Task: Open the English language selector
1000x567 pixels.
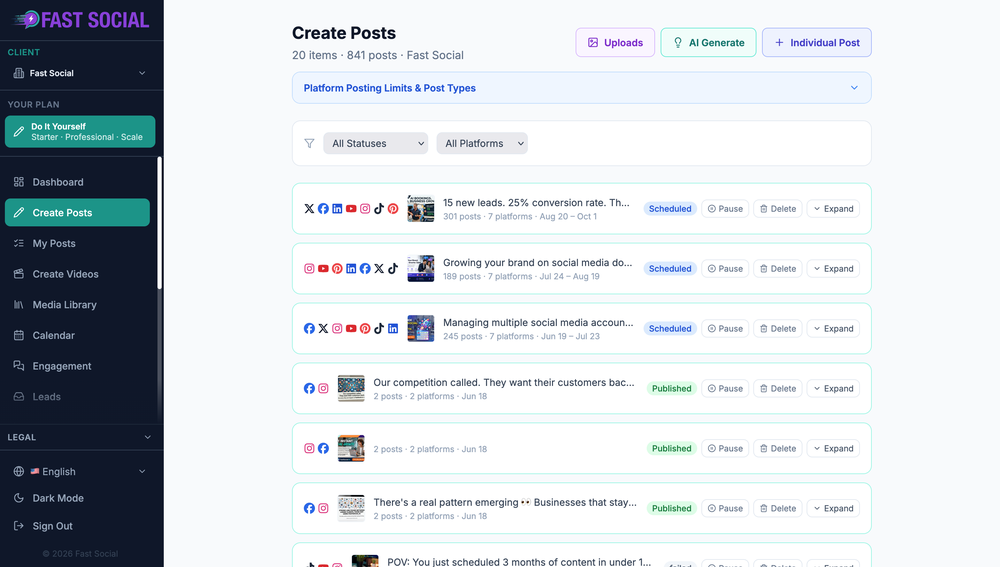Action: 80,471
